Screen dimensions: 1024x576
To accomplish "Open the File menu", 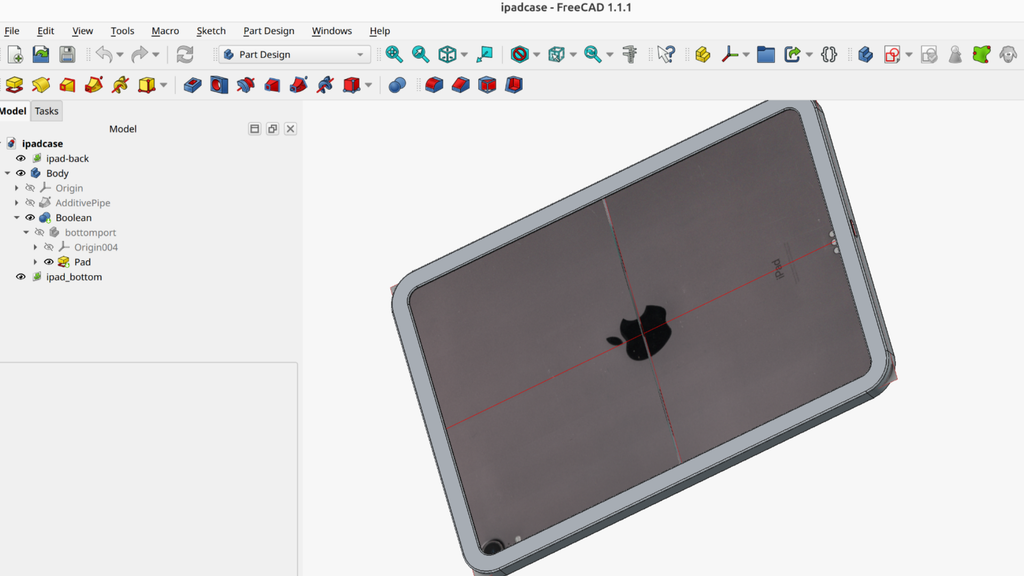I will point(12,31).
